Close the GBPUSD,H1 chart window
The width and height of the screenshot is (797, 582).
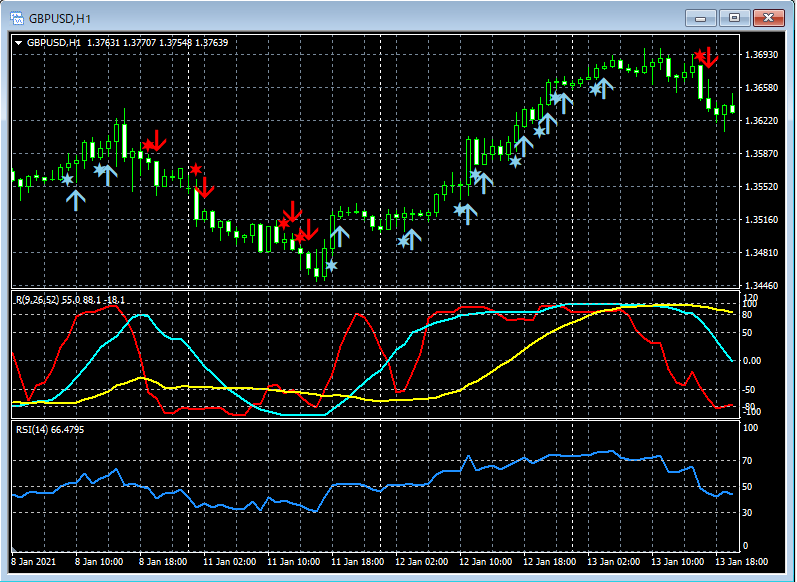[769, 18]
